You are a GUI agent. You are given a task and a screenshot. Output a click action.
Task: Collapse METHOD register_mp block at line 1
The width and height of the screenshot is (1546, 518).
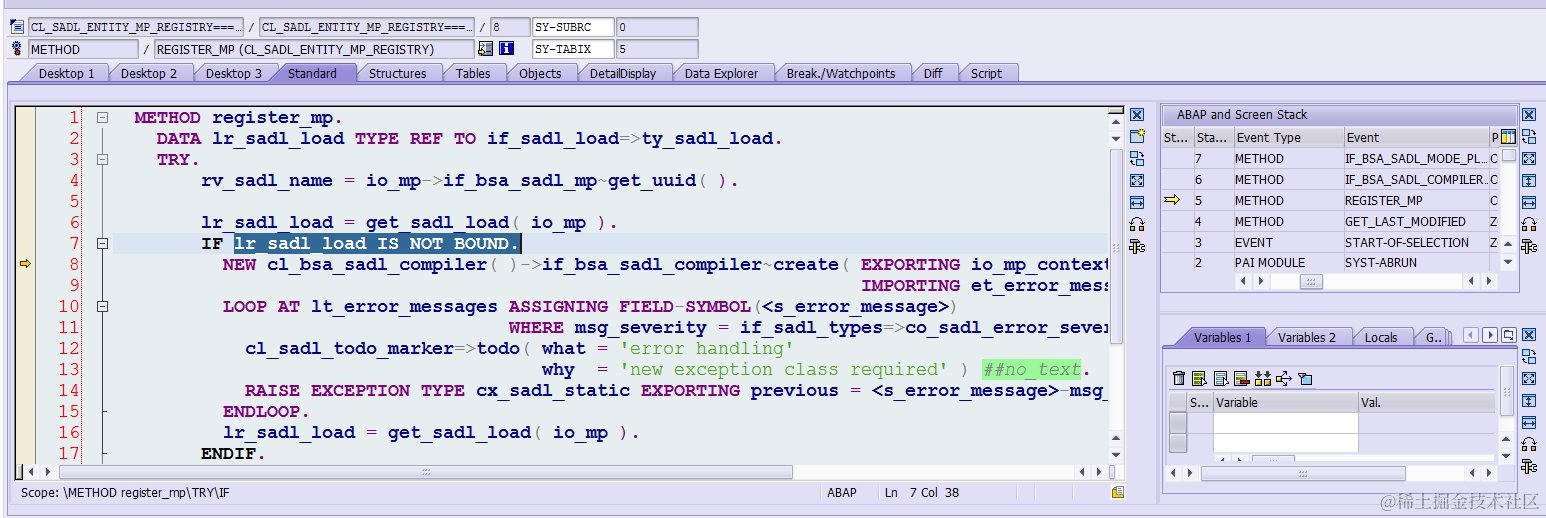[x=102, y=117]
